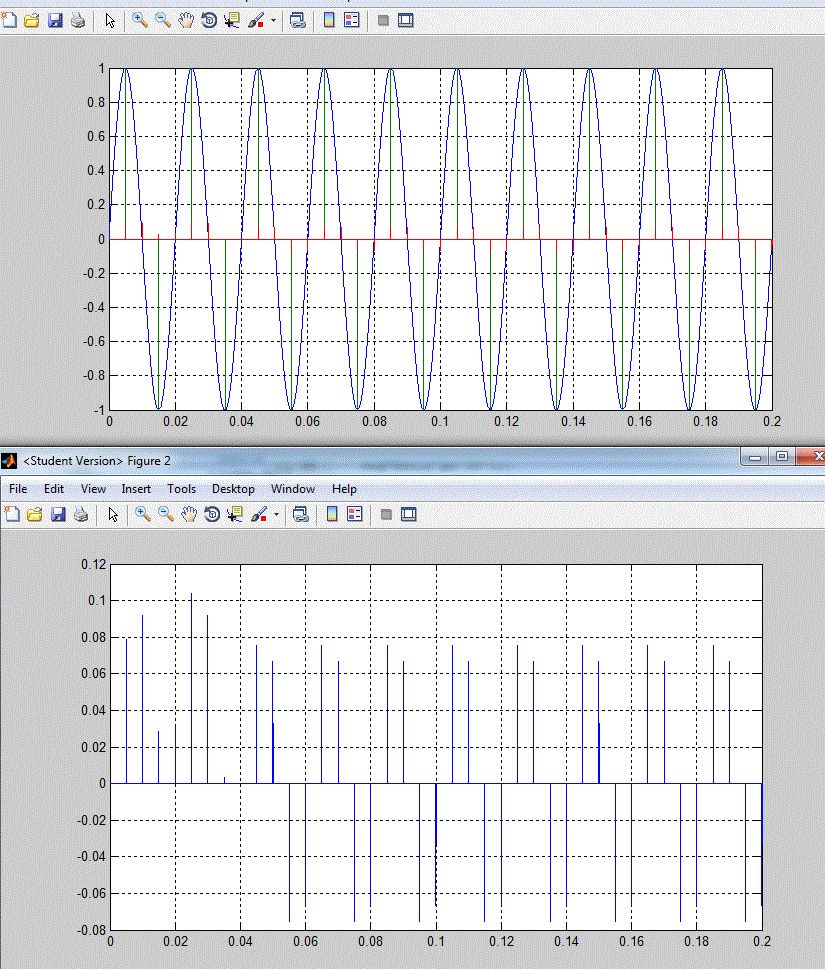
Task: Click Save Figure icon in Figure 2
Action: 58,514
